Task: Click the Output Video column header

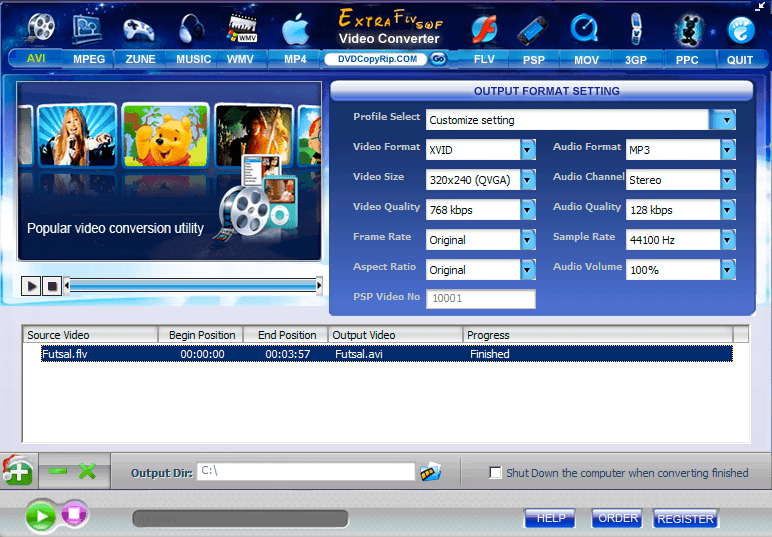Action: click(395, 335)
